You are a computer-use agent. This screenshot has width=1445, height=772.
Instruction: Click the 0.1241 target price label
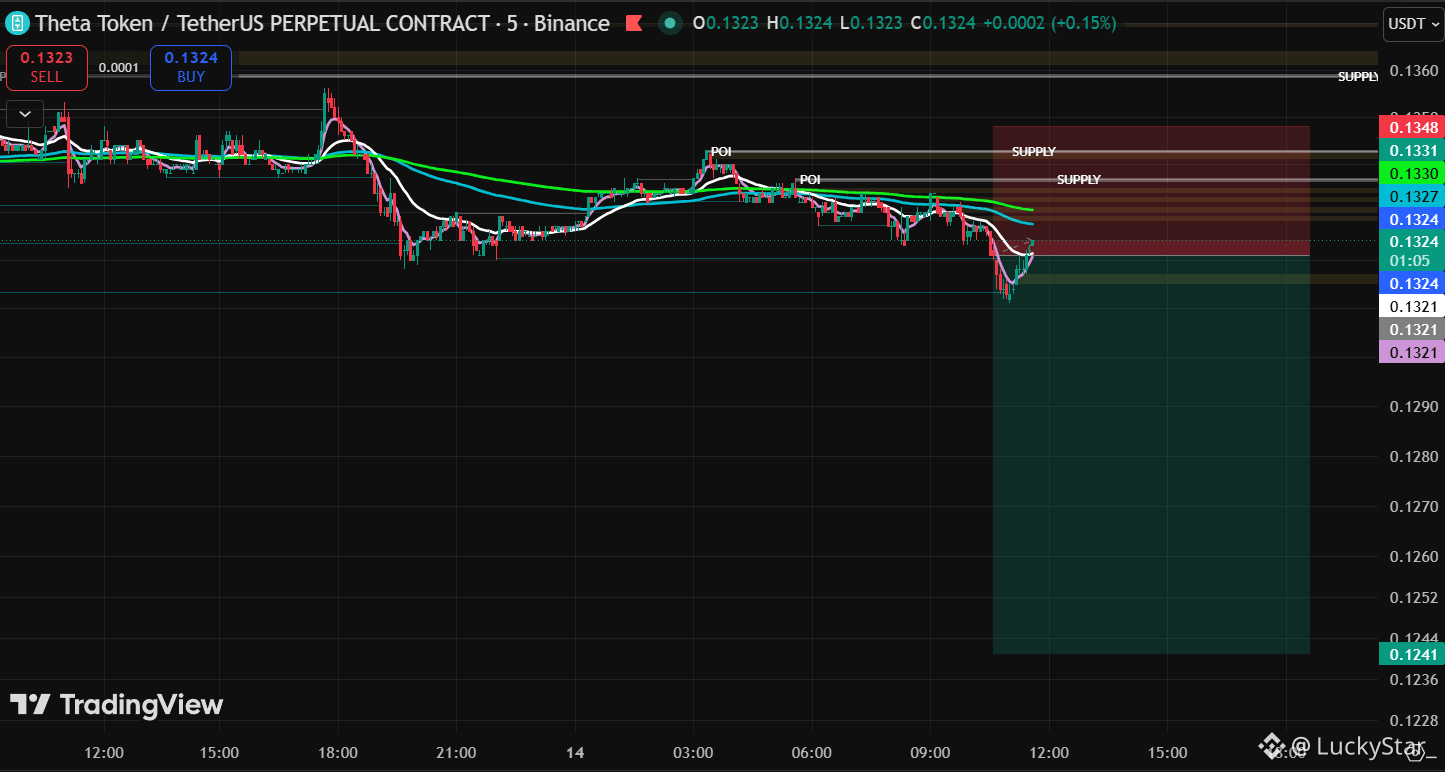[x=1411, y=654]
